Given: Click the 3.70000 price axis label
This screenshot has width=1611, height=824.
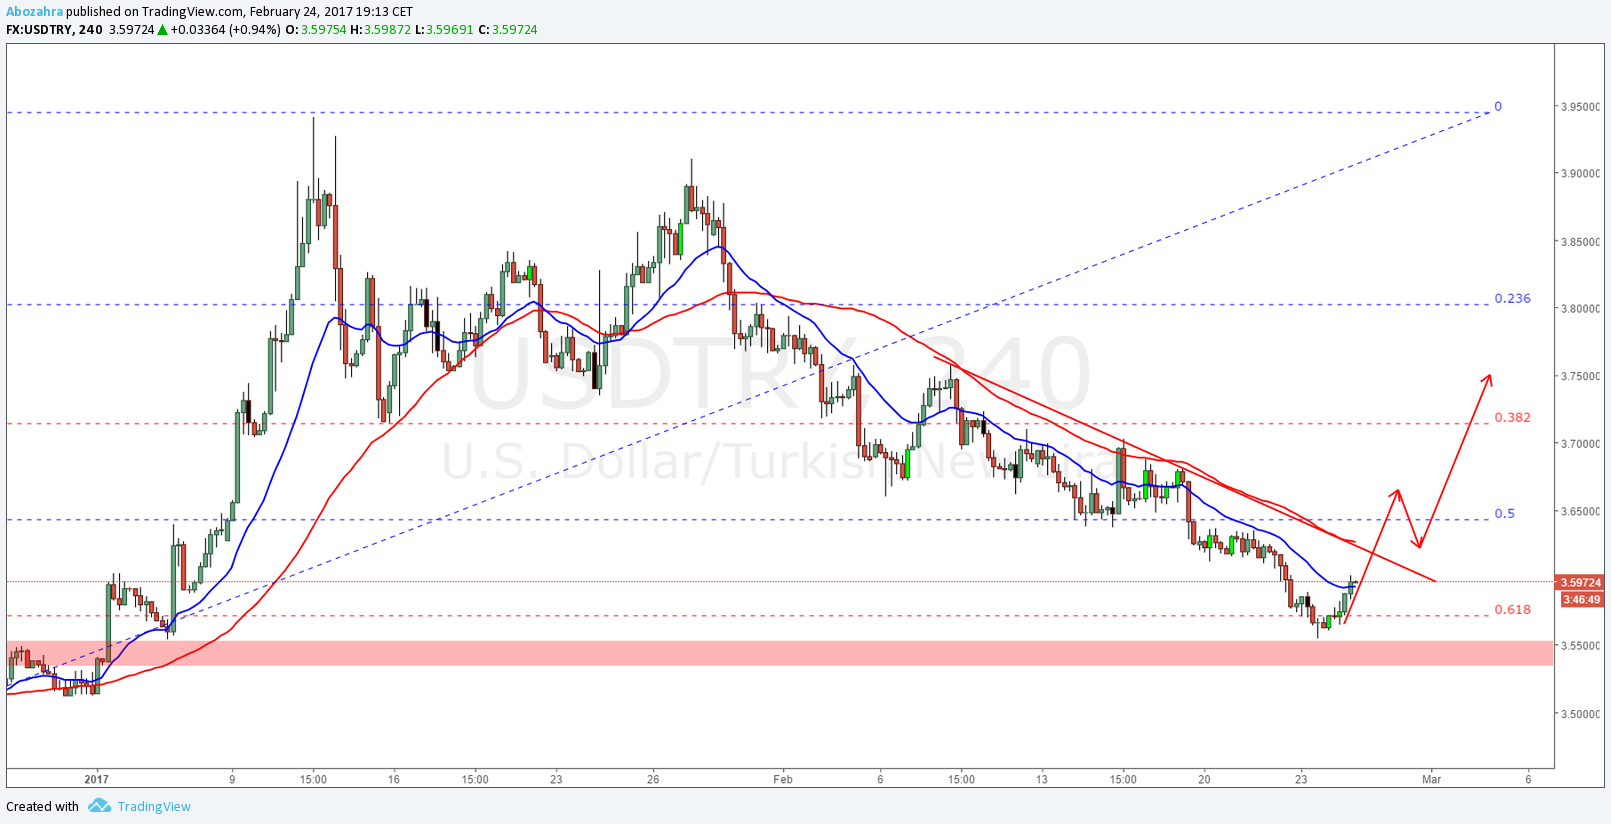Looking at the screenshot, I should point(1581,444).
